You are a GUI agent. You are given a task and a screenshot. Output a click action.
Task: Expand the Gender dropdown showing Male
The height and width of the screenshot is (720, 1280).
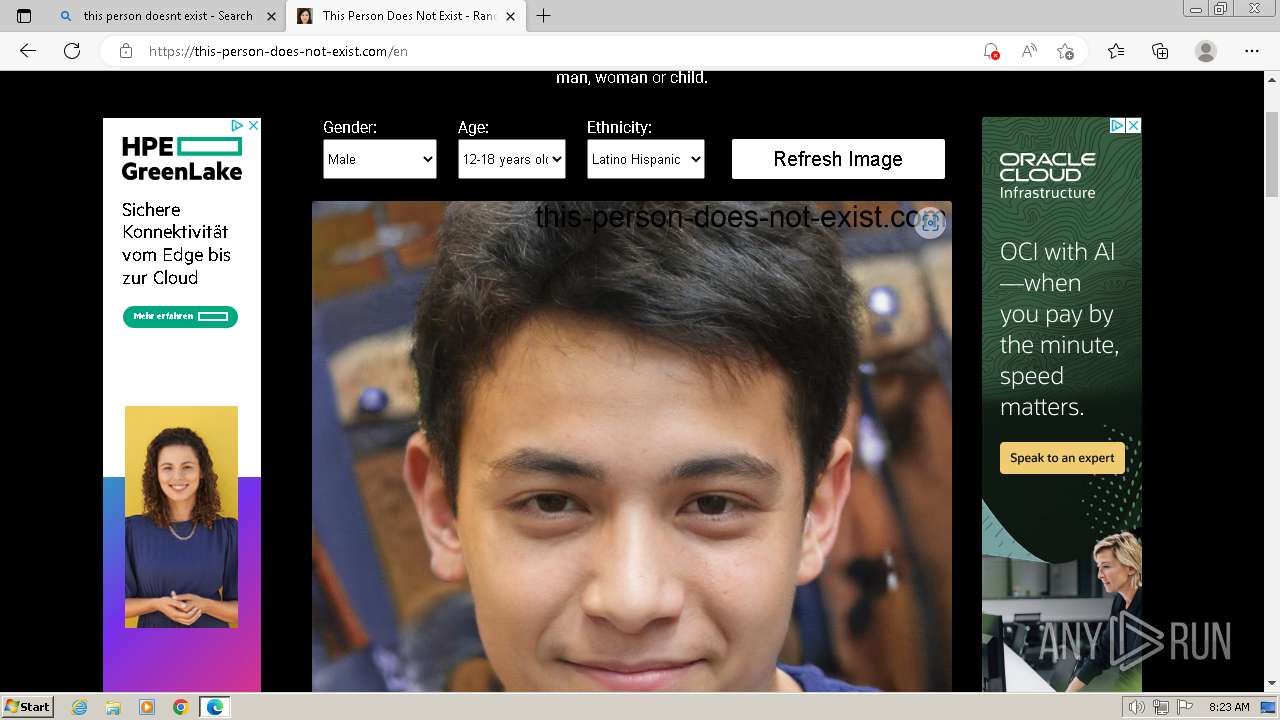point(380,159)
